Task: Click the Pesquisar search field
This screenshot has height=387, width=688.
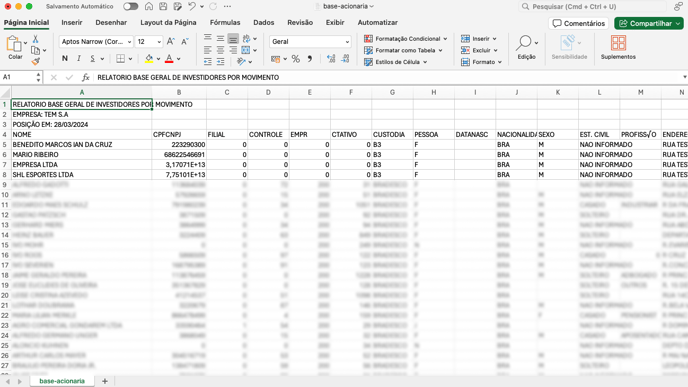Action: [592, 7]
